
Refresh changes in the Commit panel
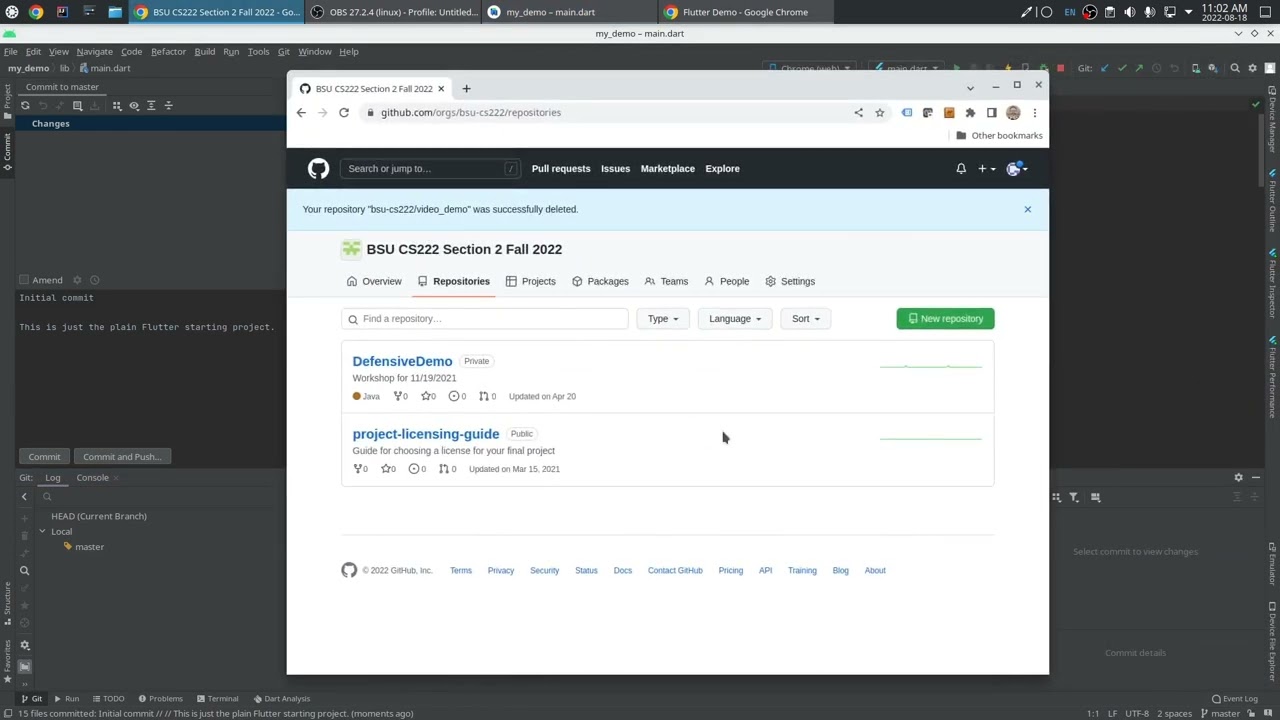click(25, 105)
